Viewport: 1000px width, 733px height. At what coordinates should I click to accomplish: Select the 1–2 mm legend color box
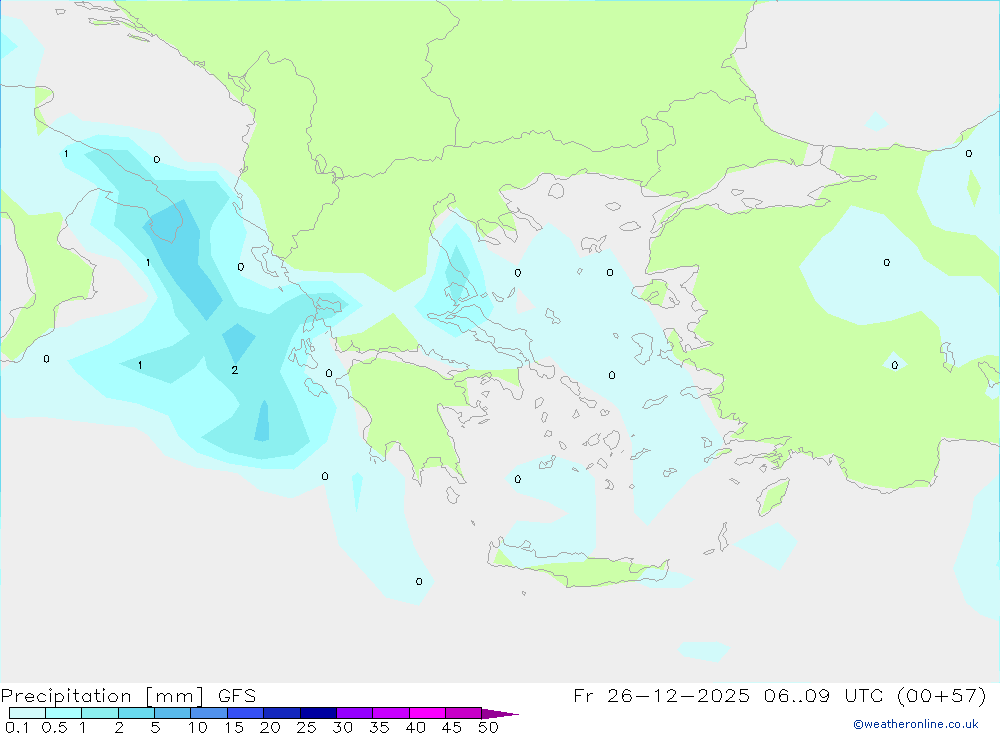(100, 713)
